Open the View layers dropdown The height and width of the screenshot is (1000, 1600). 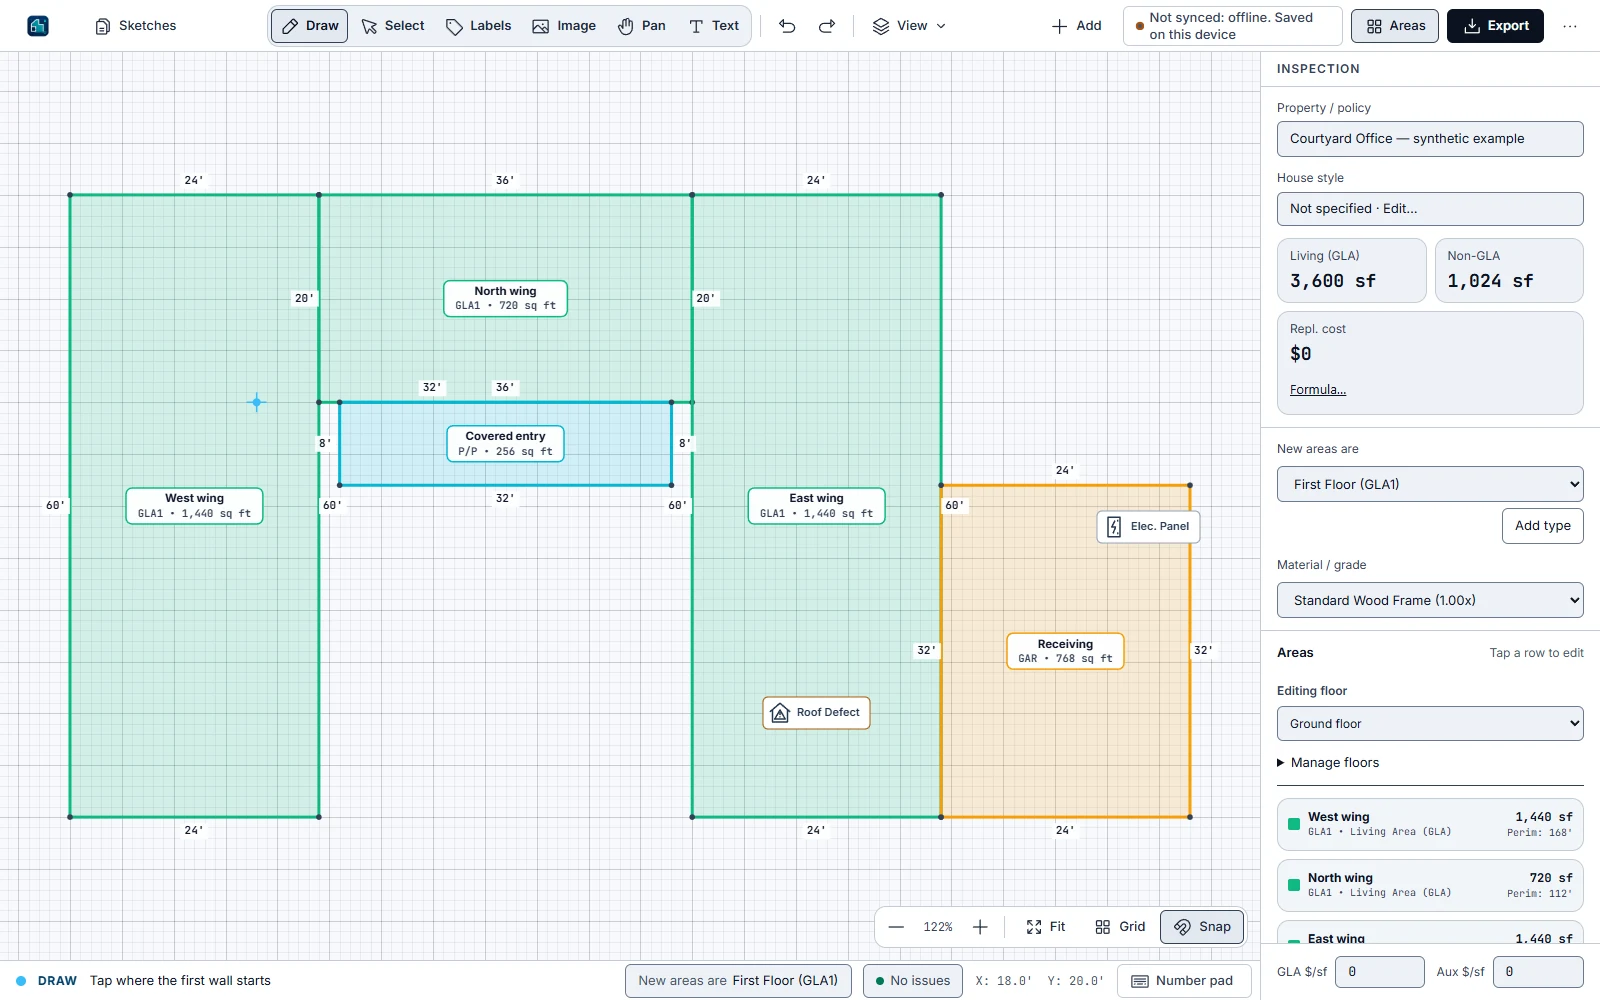coord(909,26)
